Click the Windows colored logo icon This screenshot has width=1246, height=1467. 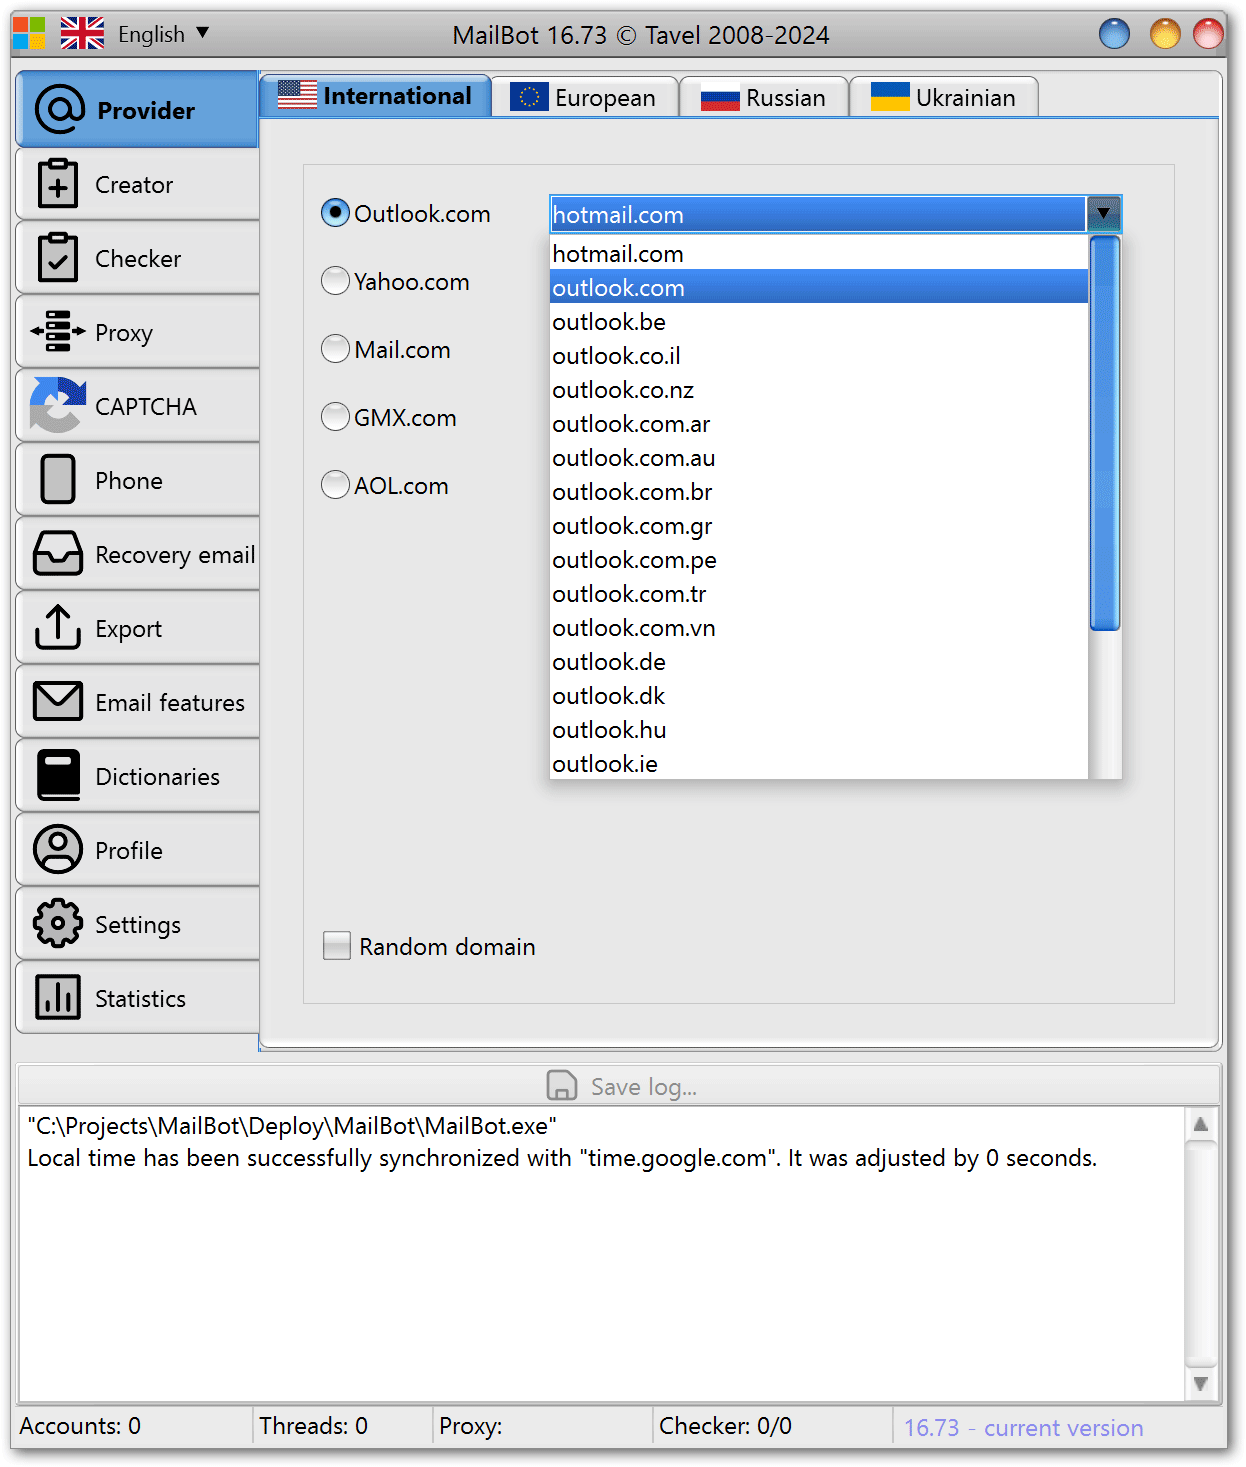tap(29, 33)
